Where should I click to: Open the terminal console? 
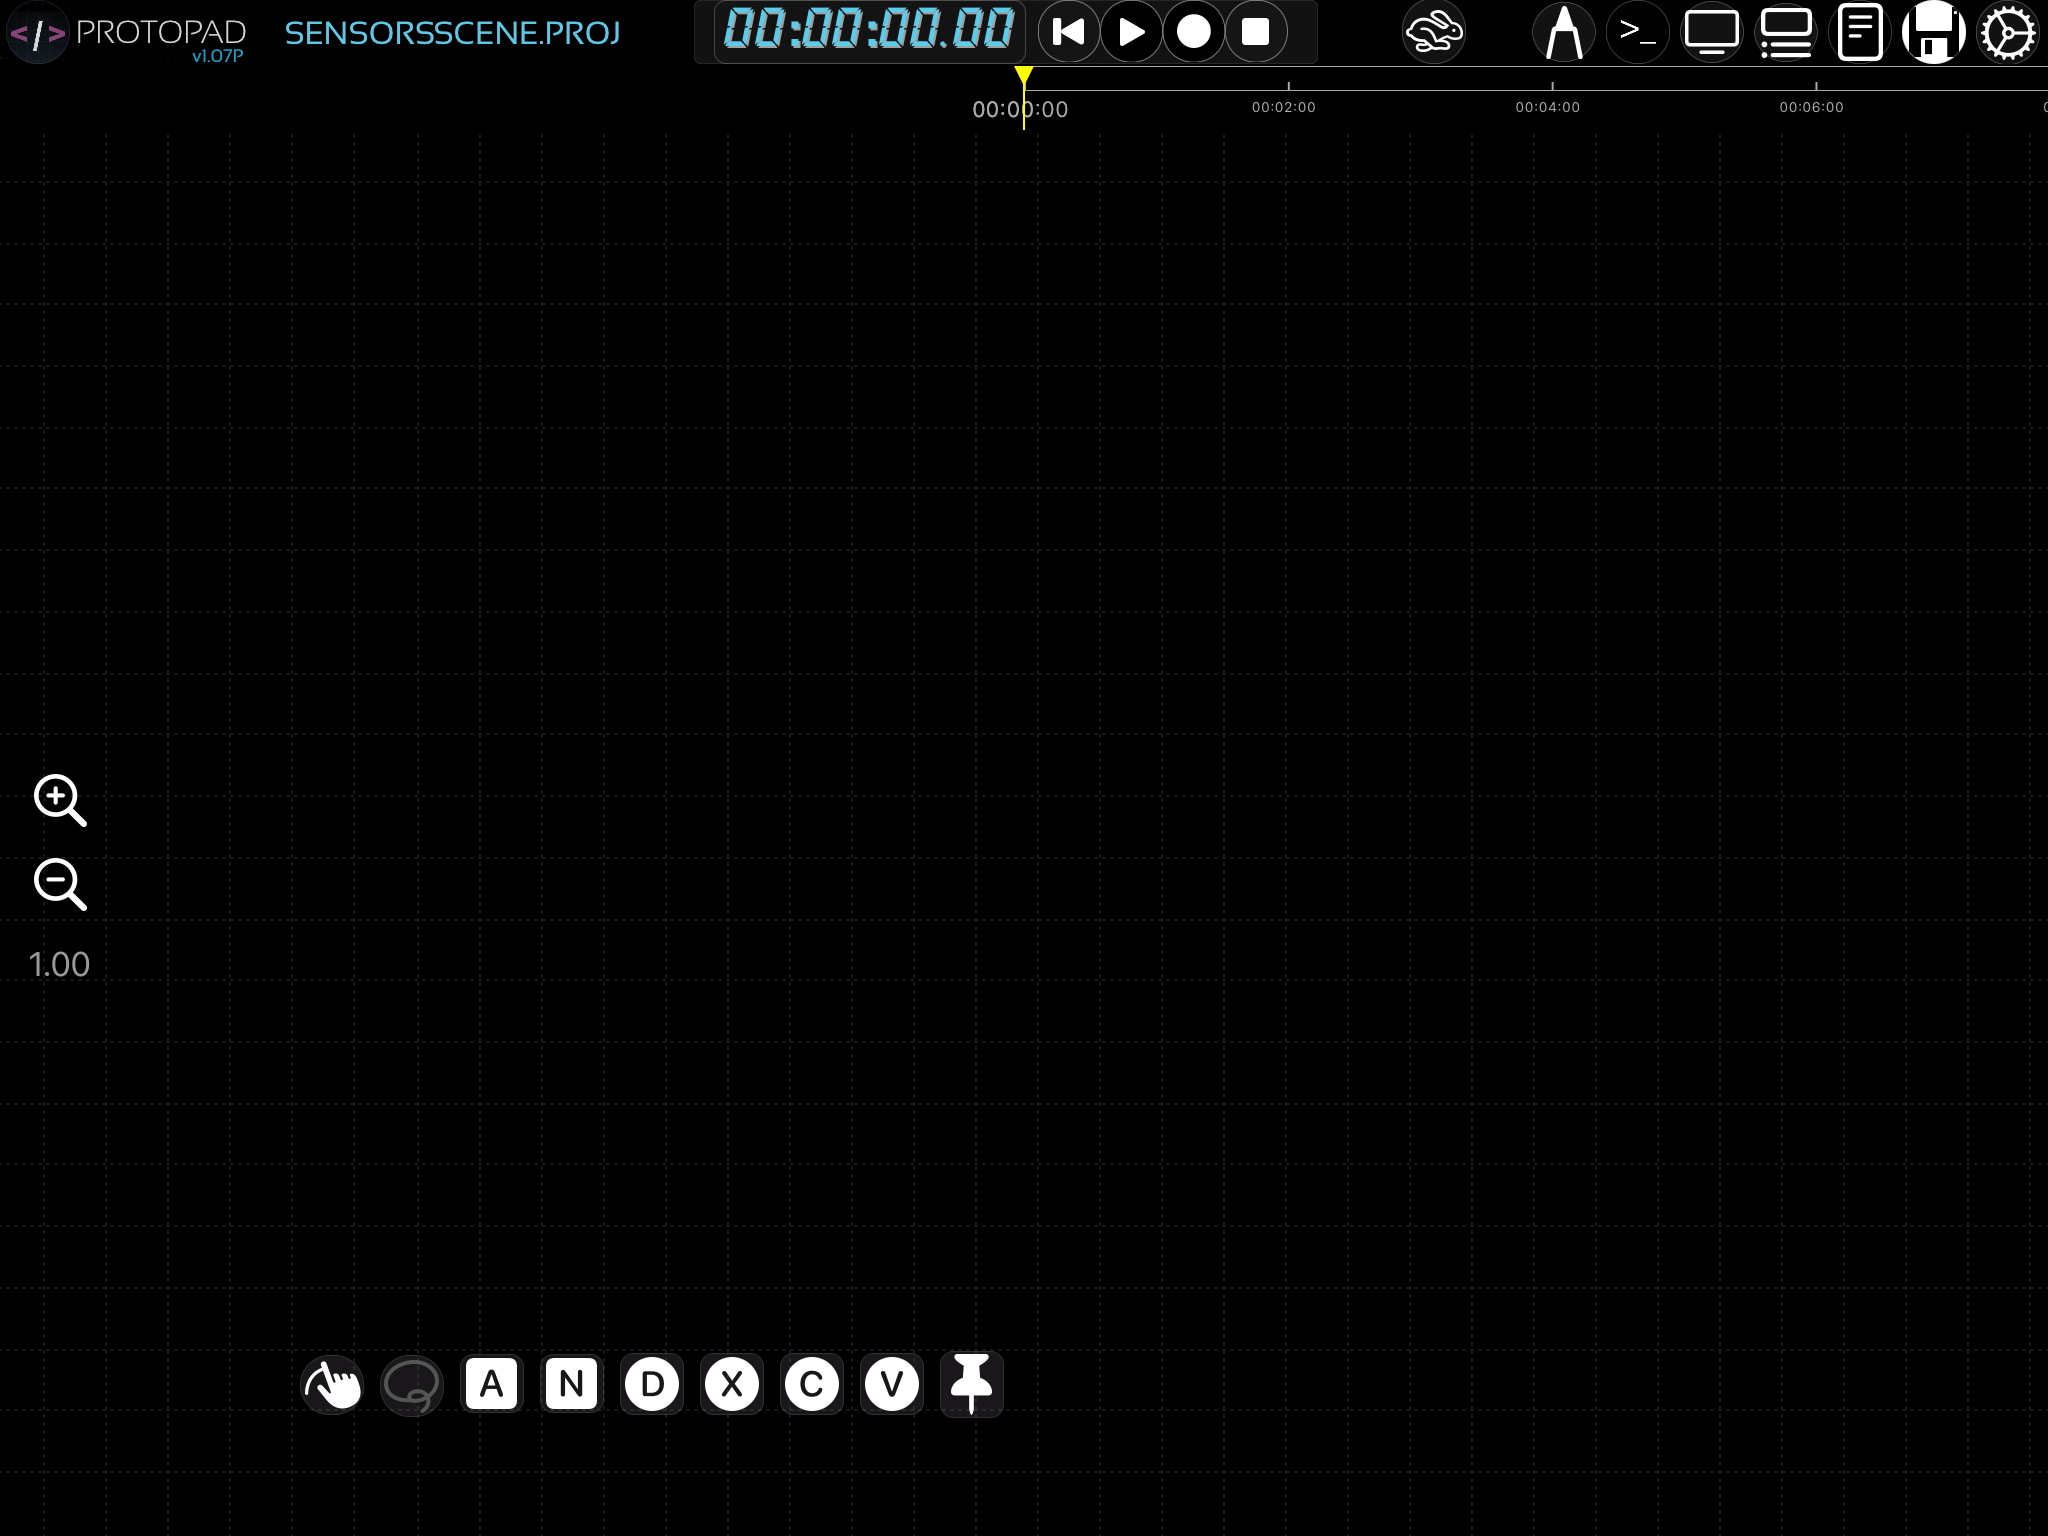[x=1637, y=33]
